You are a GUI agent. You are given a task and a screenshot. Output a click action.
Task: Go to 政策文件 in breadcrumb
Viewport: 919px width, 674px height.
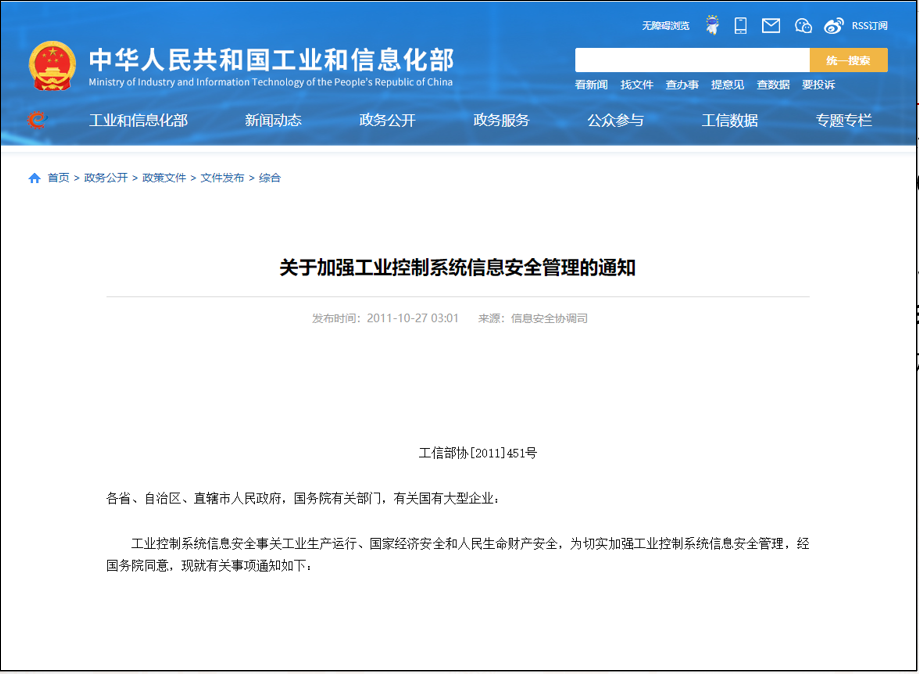pos(164,178)
